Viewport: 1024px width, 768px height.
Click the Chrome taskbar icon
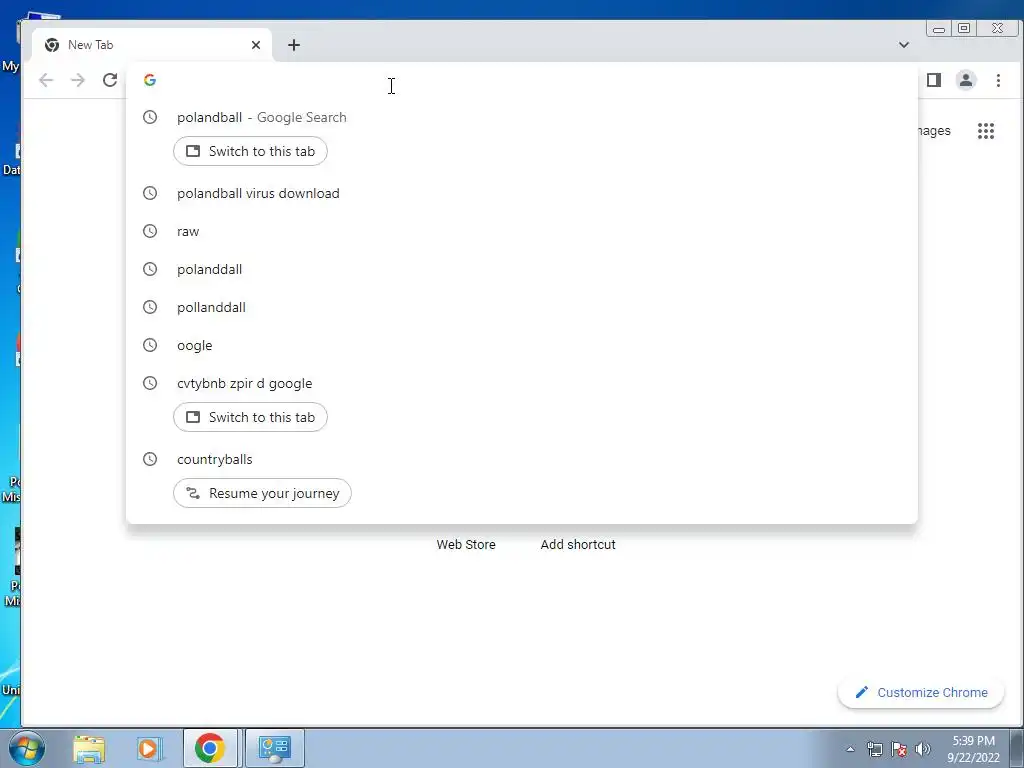210,748
